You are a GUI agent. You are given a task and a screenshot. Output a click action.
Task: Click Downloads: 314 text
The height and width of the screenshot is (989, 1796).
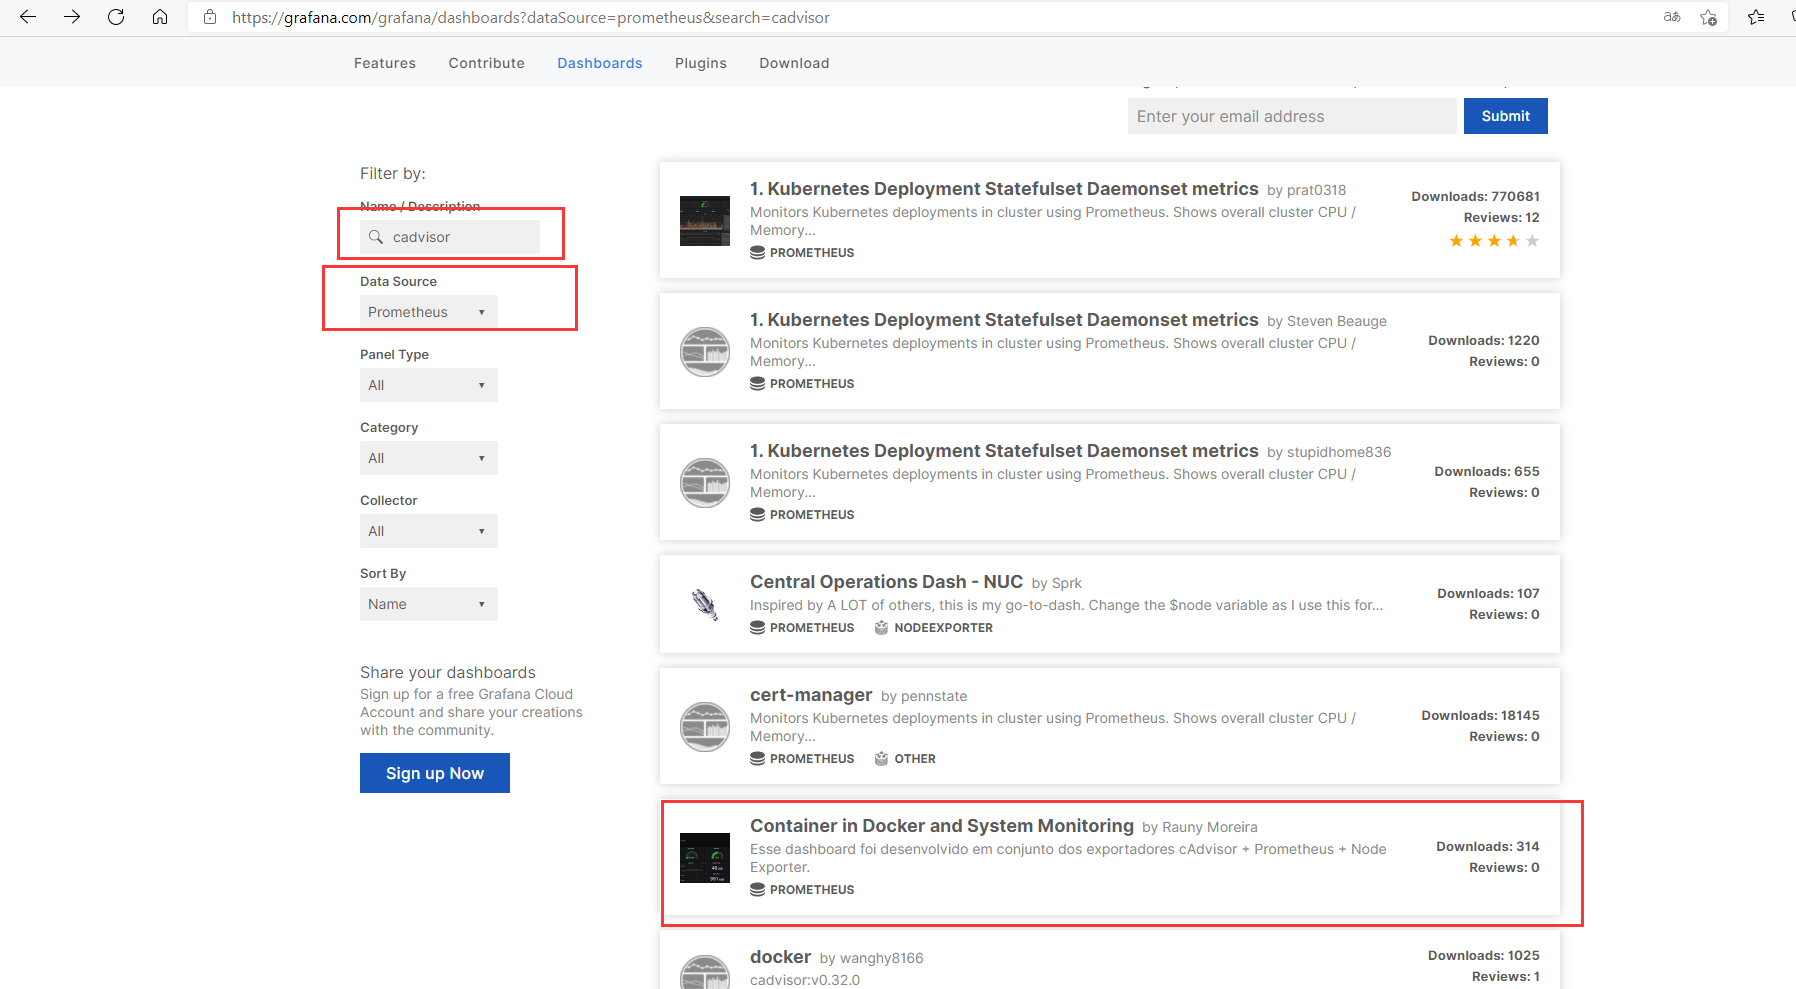pyautogui.click(x=1488, y=846)
